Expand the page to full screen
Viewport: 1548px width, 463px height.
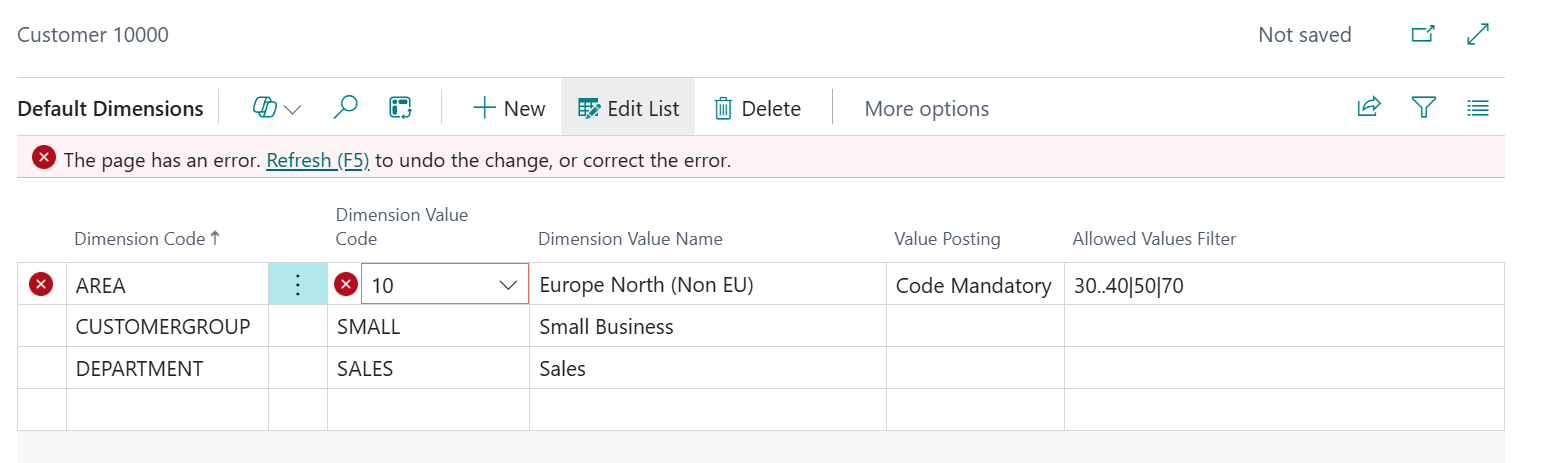pos(1478,34)
